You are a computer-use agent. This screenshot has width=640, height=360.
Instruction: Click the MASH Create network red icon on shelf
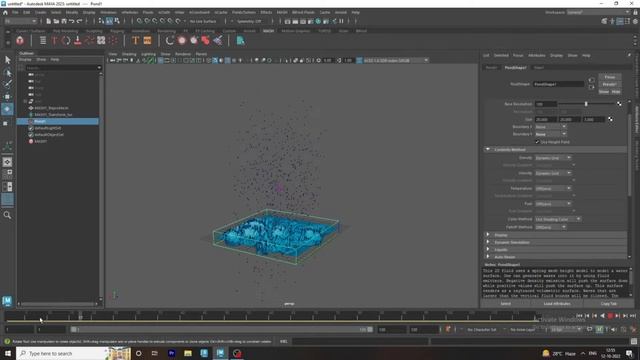[20, 40]
